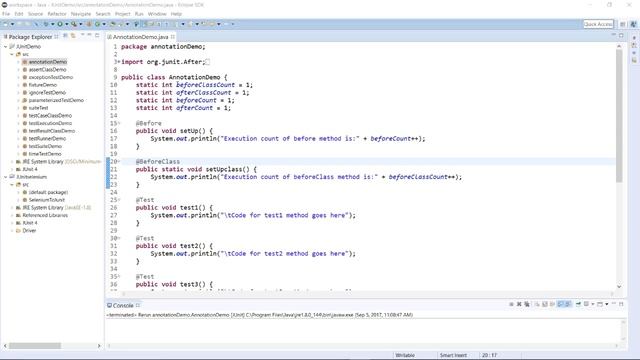Viewport: 640px width, 360px height.
Task: Click the Display Selected Console icon
Action: click(x=586, y=304)
